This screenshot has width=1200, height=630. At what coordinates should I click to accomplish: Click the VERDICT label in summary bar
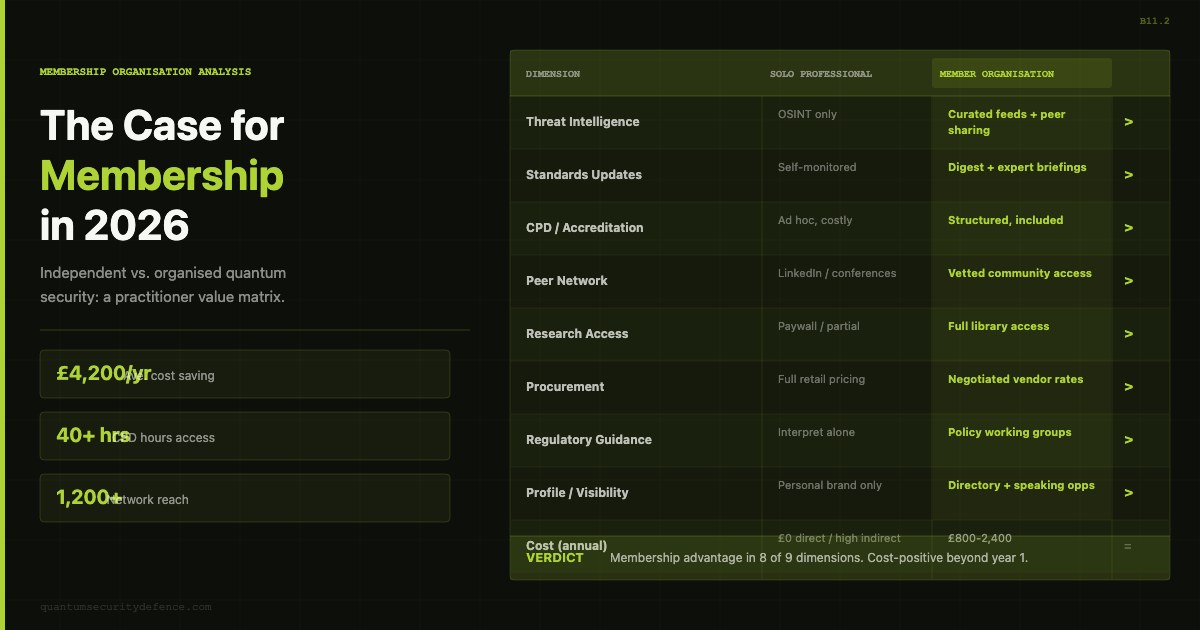click(554, 558)
